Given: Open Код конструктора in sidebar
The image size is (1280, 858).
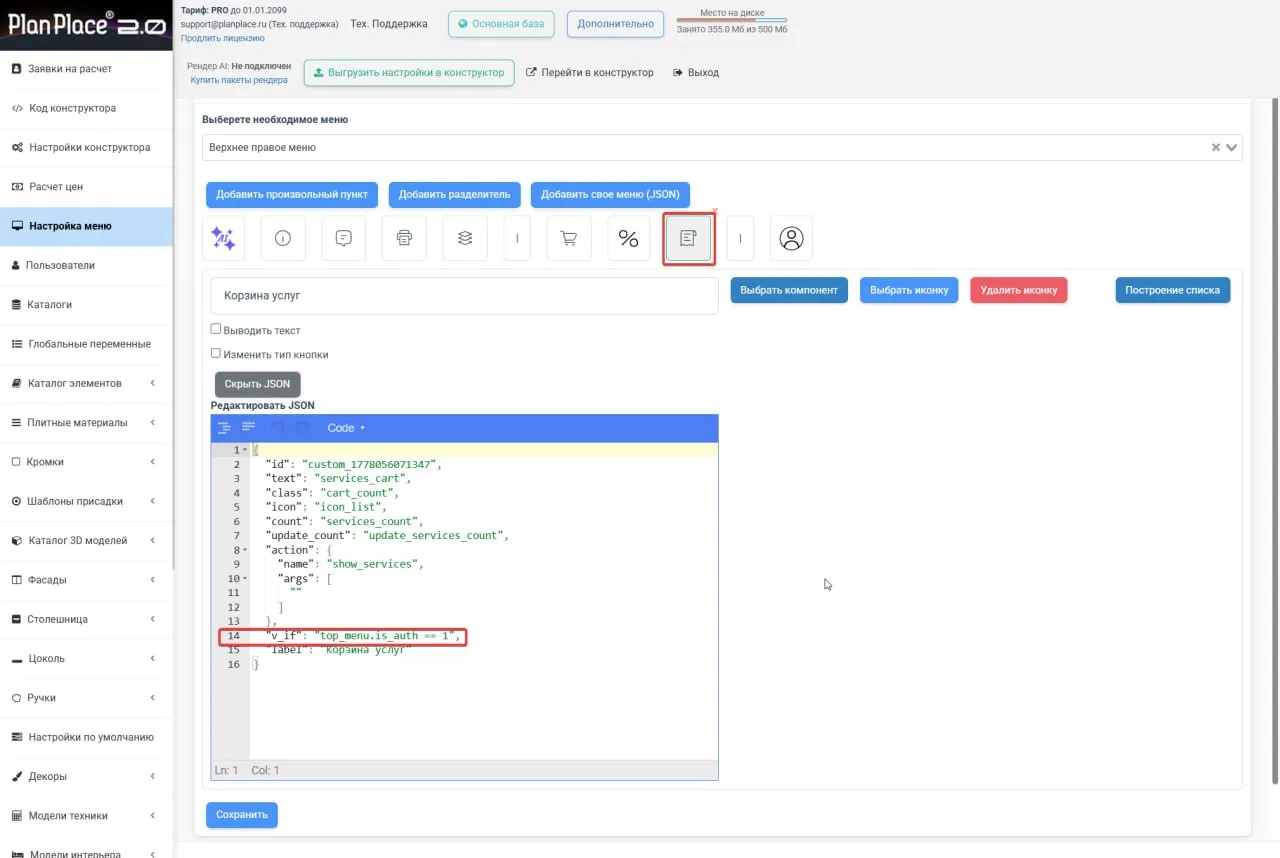Looking at the screenshot, I should (x=86, y=108).
